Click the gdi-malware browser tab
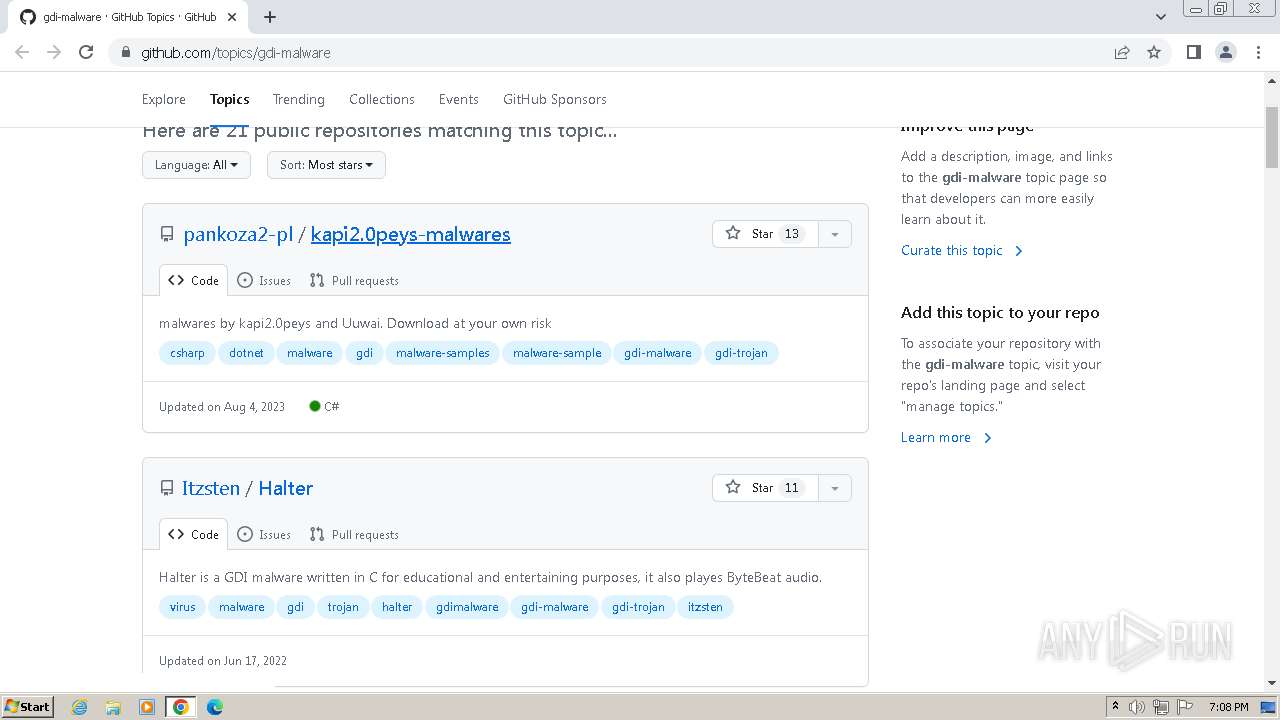This screenshot has height=720, width=1280. 130,17
